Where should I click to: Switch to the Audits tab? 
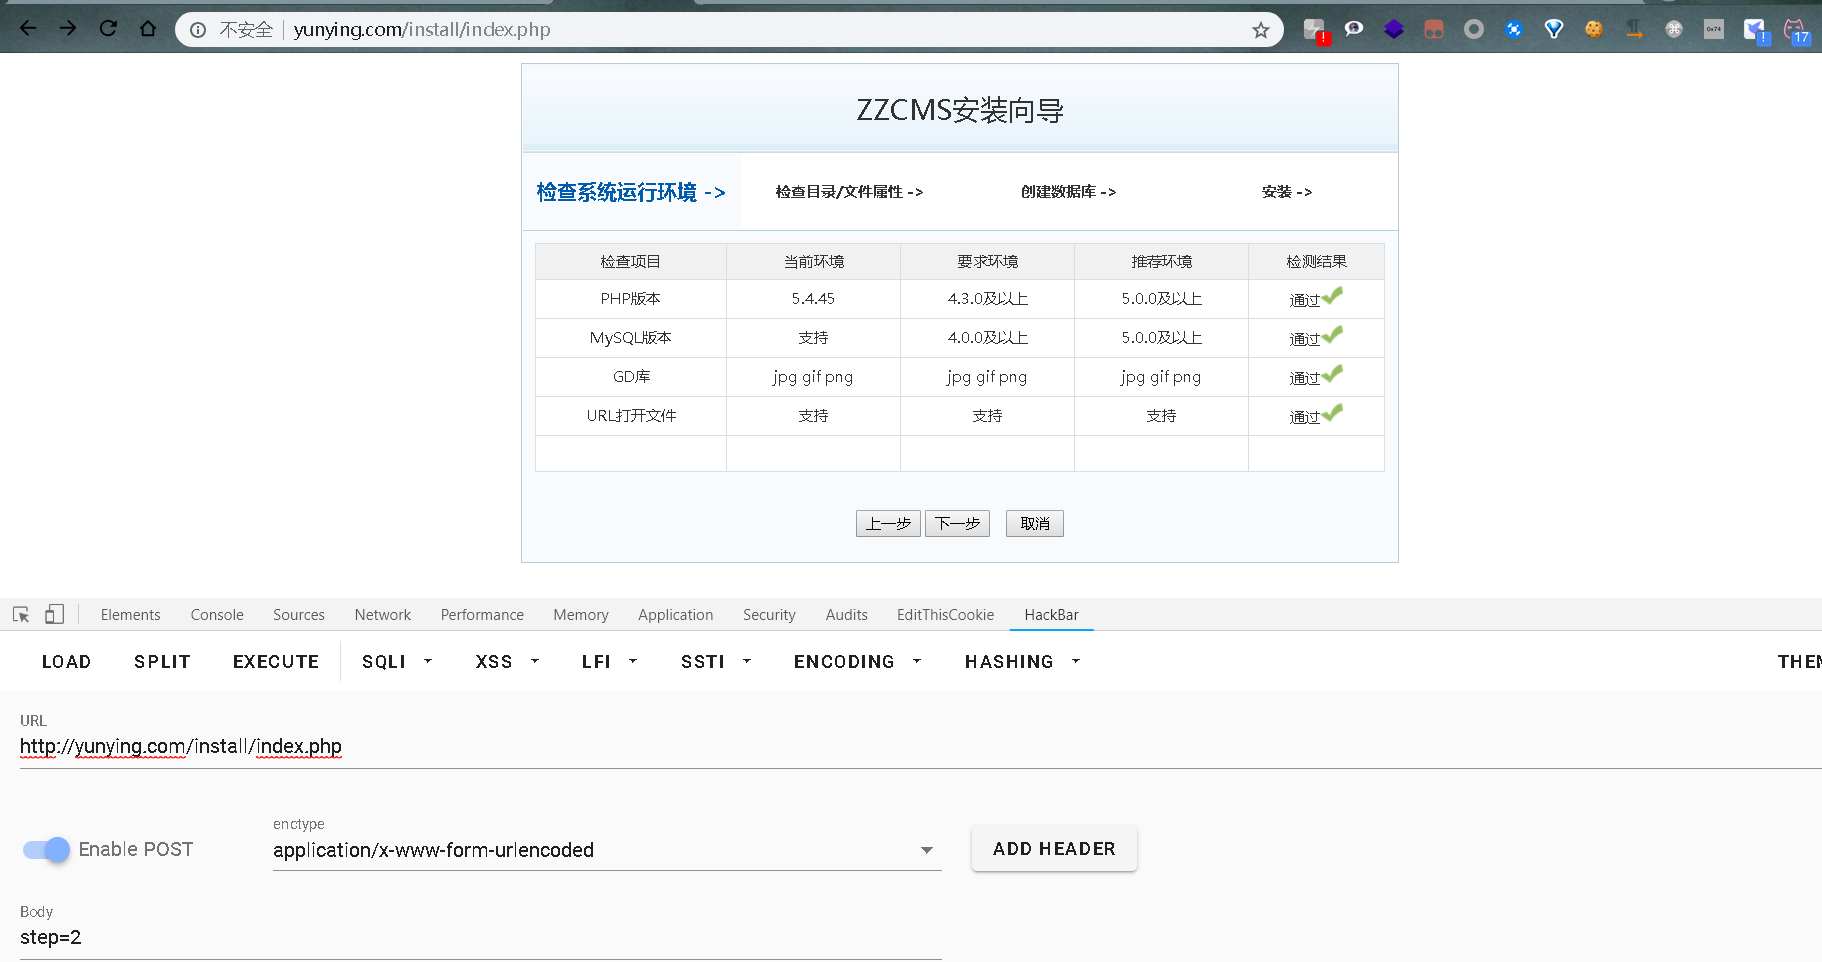(x=847, y=614)
